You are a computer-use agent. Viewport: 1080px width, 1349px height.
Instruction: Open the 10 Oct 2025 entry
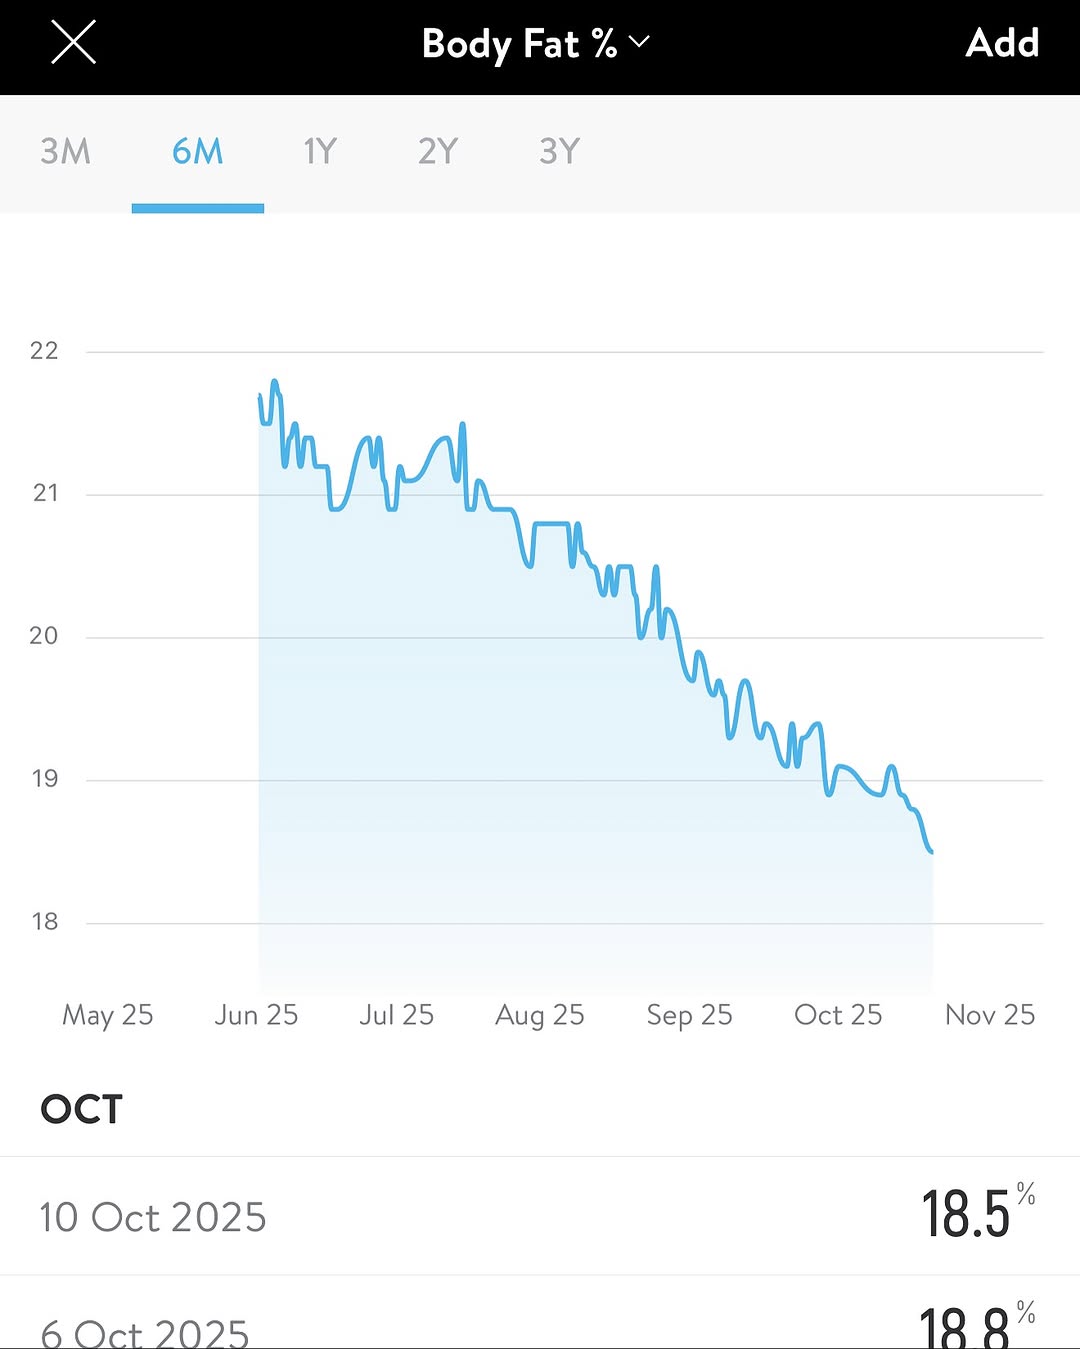153,1217
